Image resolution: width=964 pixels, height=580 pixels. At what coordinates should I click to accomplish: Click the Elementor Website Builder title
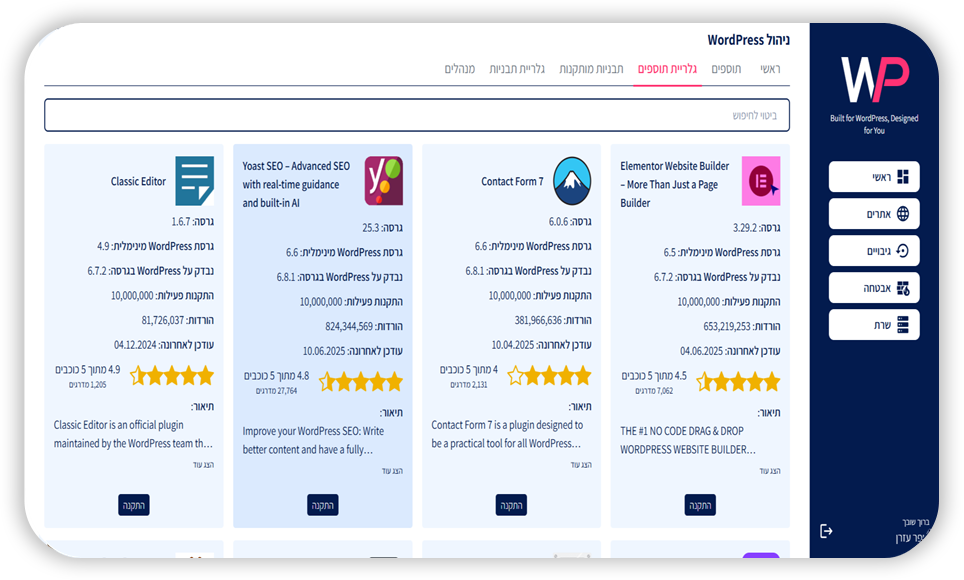(674, 185)
